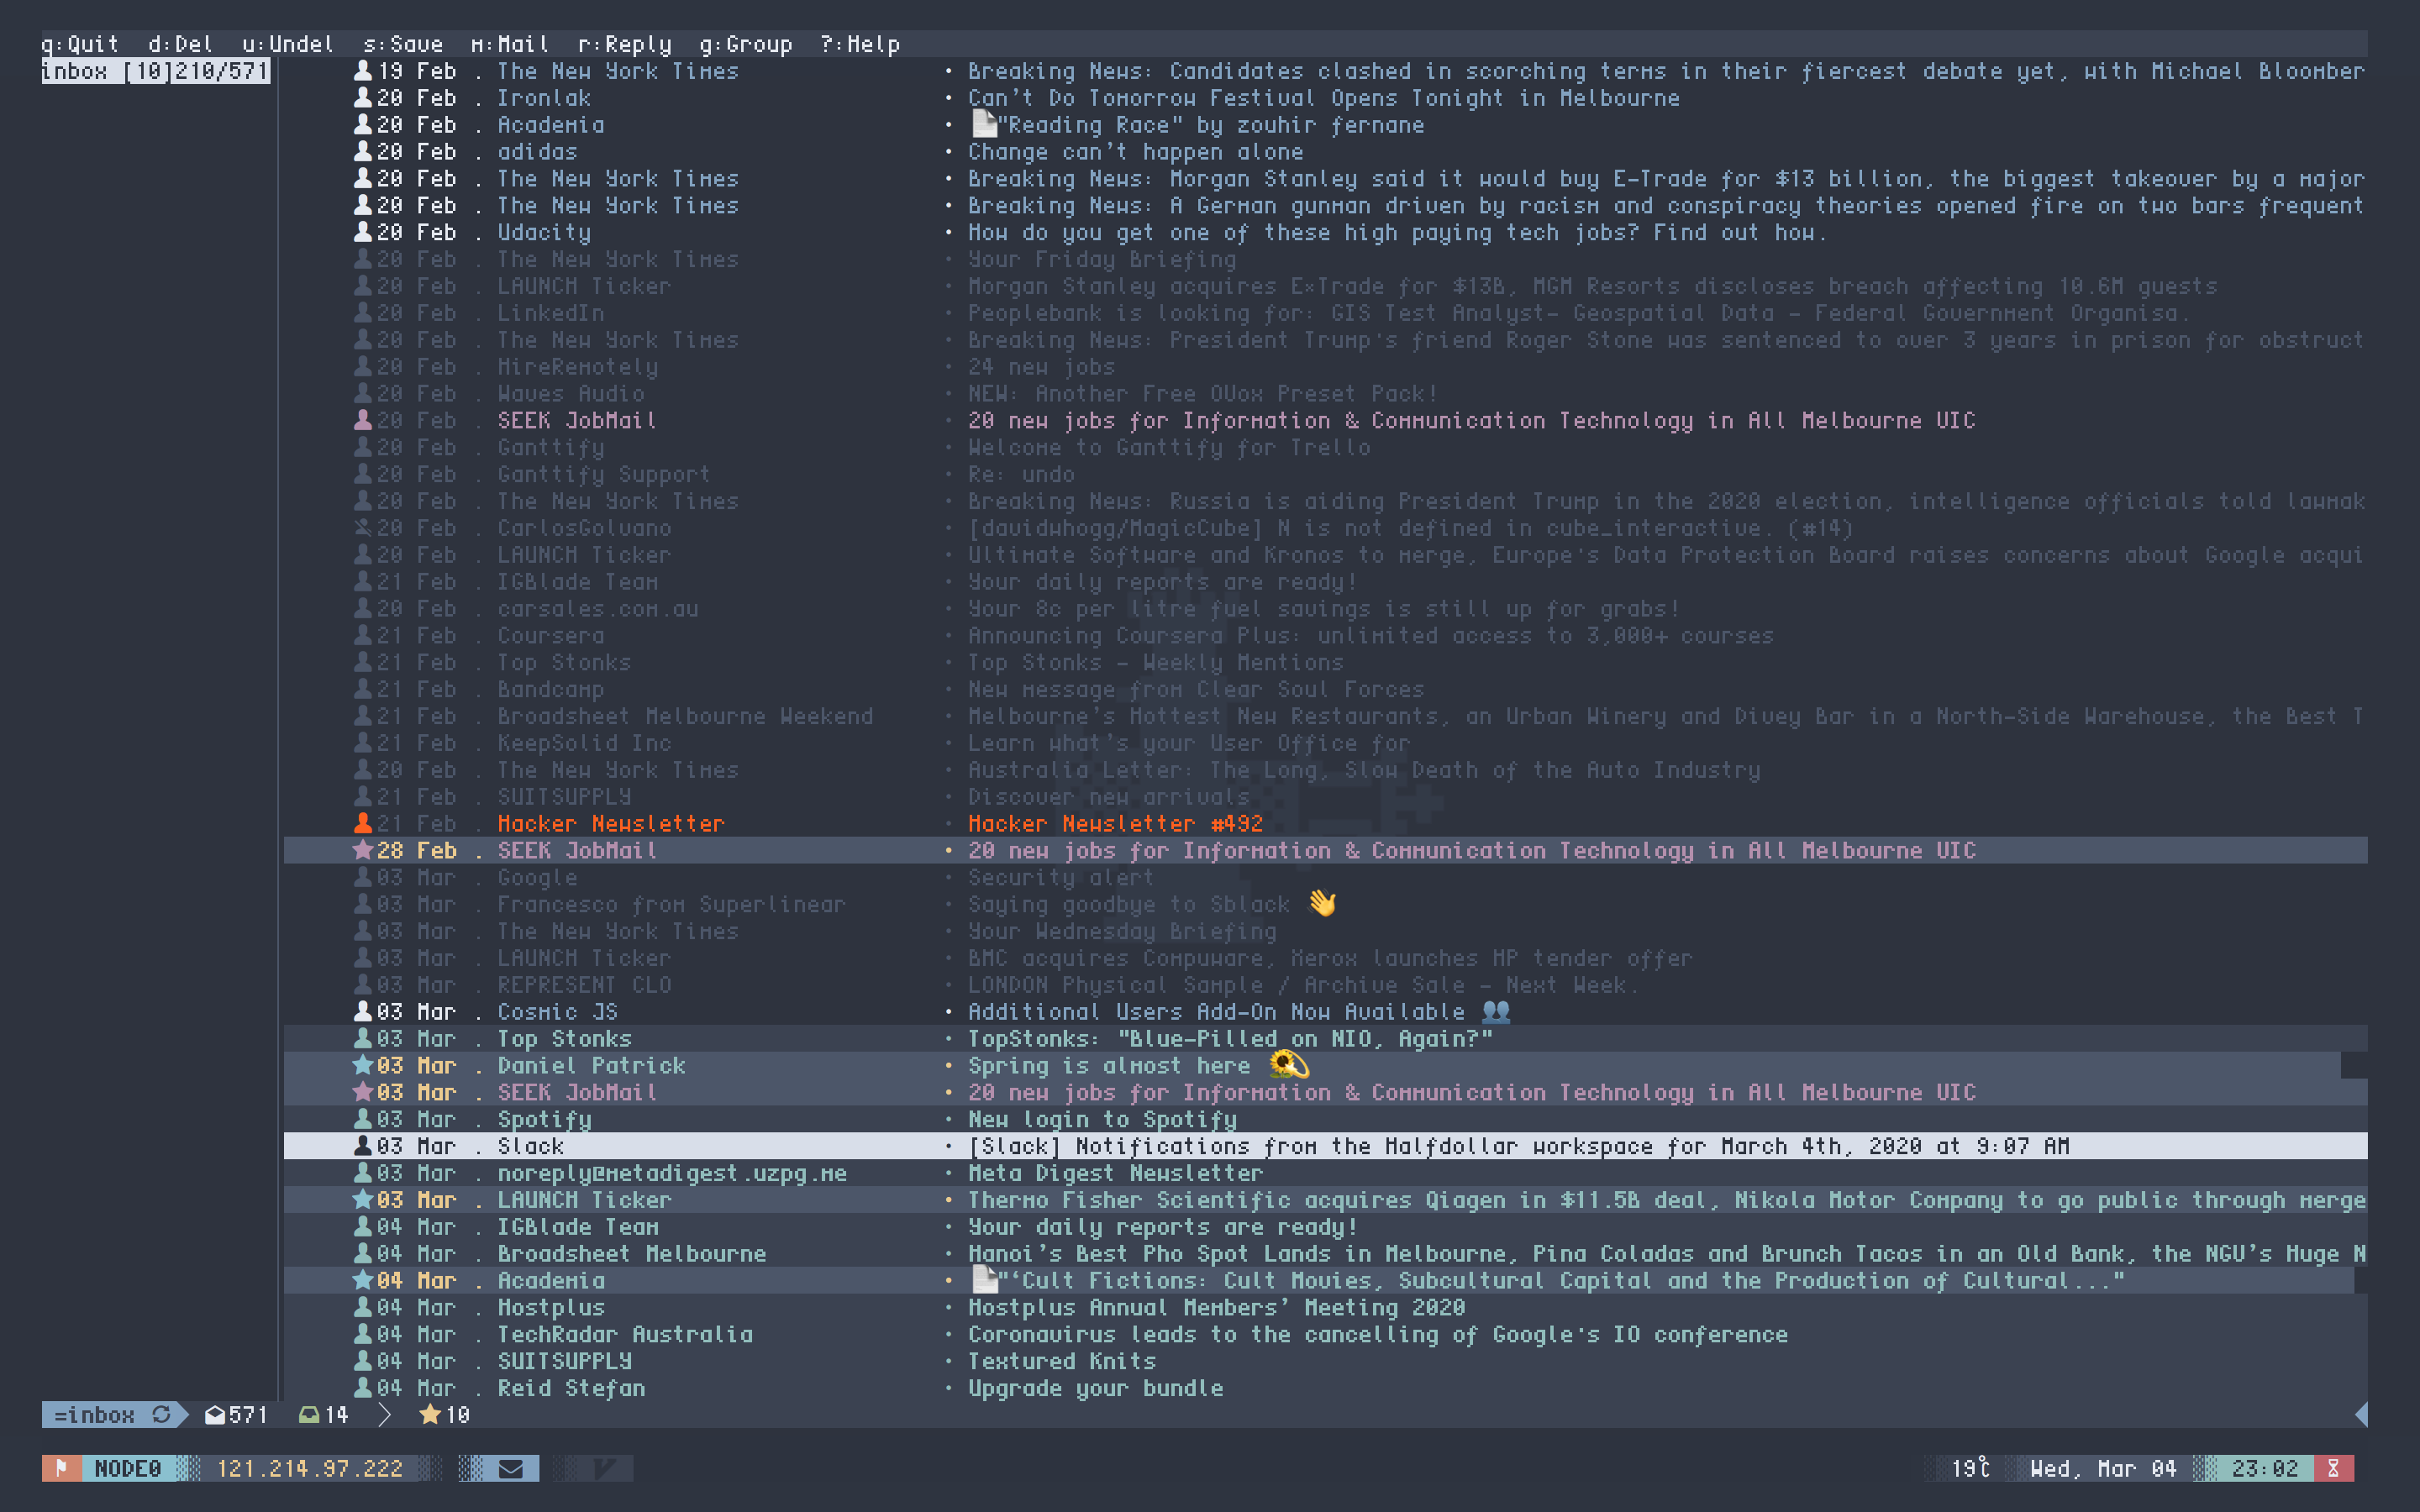The height and width of the screenshot is (1512, 2420).
Task: Open ?:Help in the top bar
Action: click(x=860, y=44)
